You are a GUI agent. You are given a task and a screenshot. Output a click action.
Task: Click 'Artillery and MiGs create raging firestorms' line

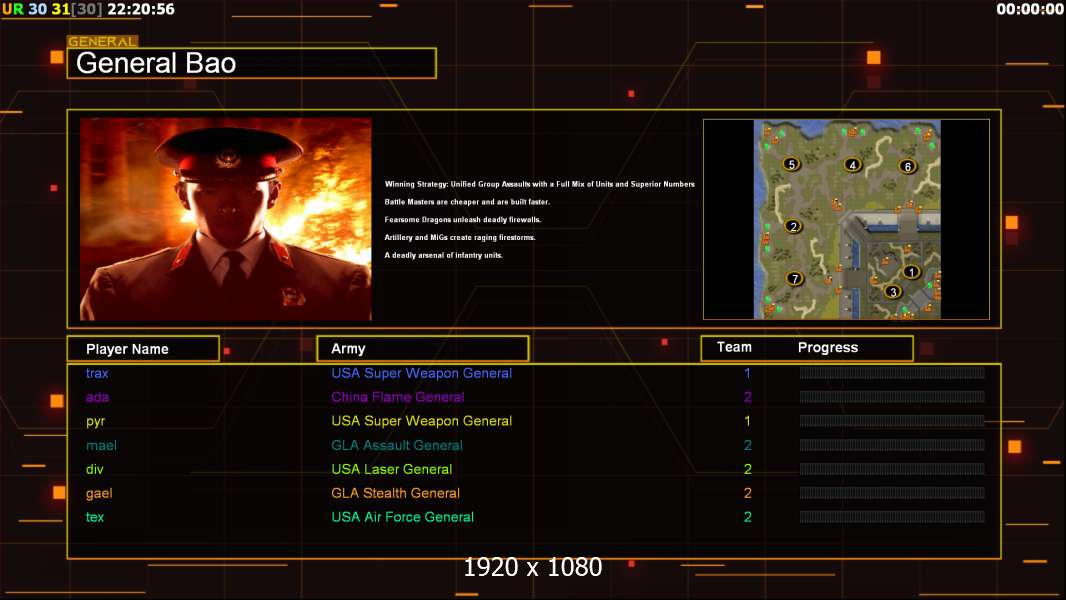[x=460, y=237]
